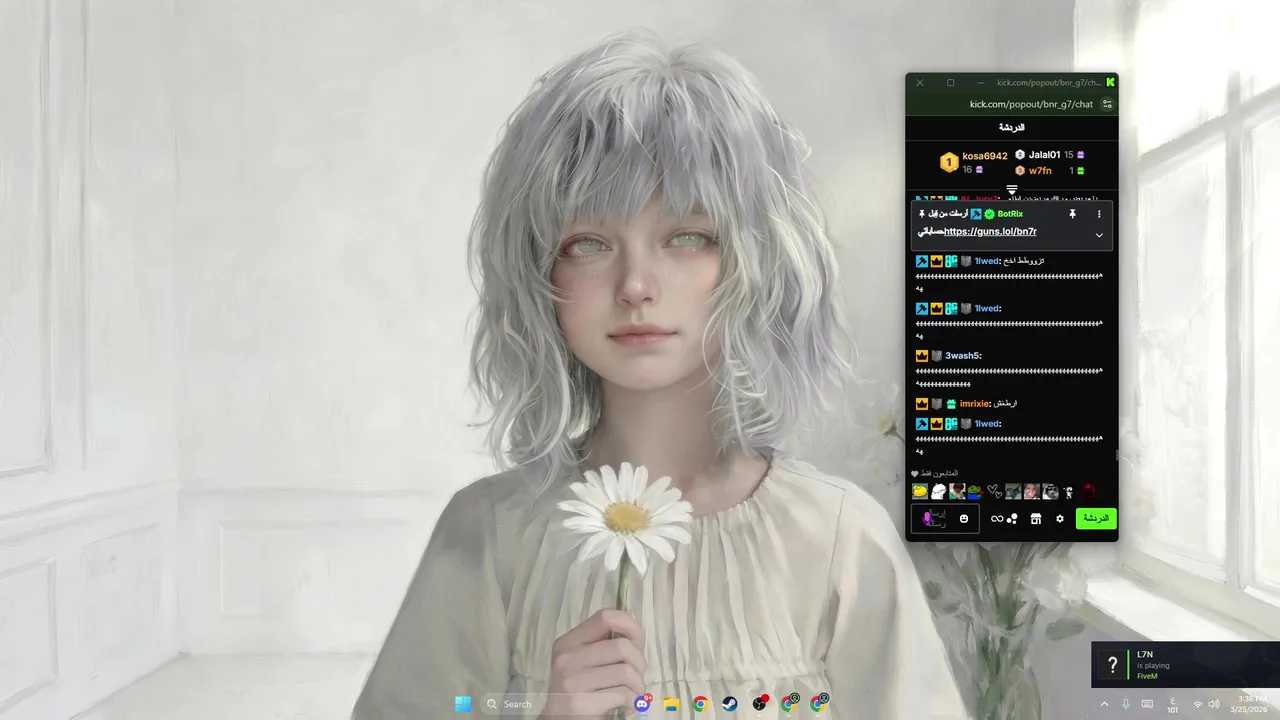Open the emoji picker in message box
This screenshot has height=720, width=1280.
click(964, 519)
